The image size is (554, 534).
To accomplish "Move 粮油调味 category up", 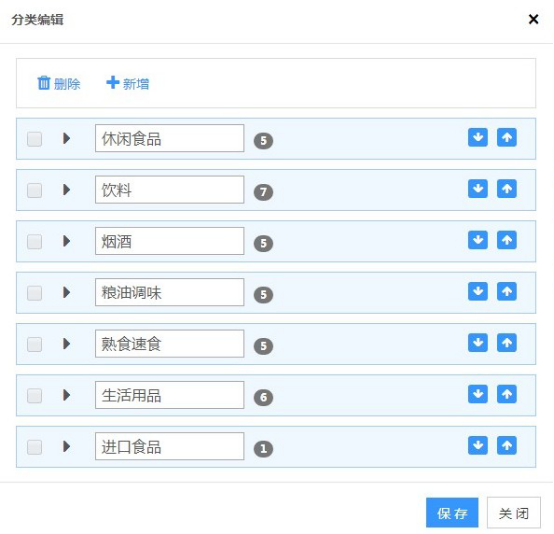I will [x=507, y=292].
